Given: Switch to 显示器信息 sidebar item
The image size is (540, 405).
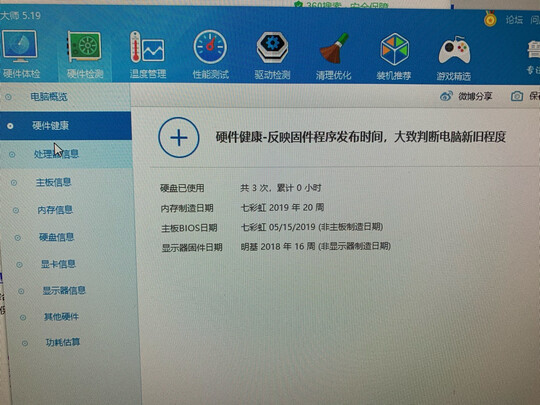Looking at the screenshot, I should pos(64,291).
